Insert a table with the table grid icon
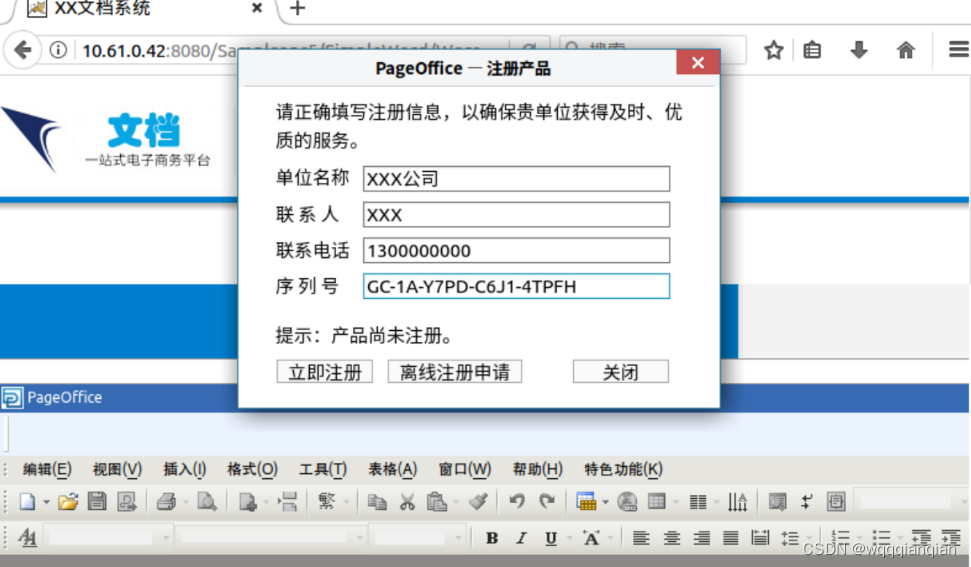Image resolution: width=971 pixels, height=567 pixels. [586, 501]
